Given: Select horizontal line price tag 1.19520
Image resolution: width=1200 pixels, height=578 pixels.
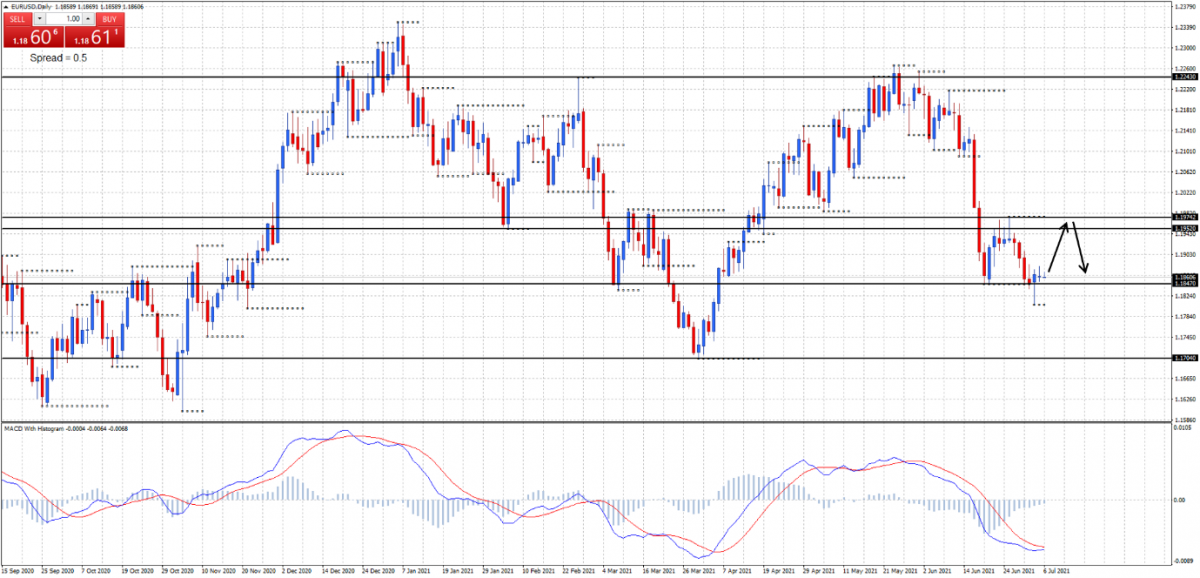Looking at the screenshot, I should (x=1183, y=229).
